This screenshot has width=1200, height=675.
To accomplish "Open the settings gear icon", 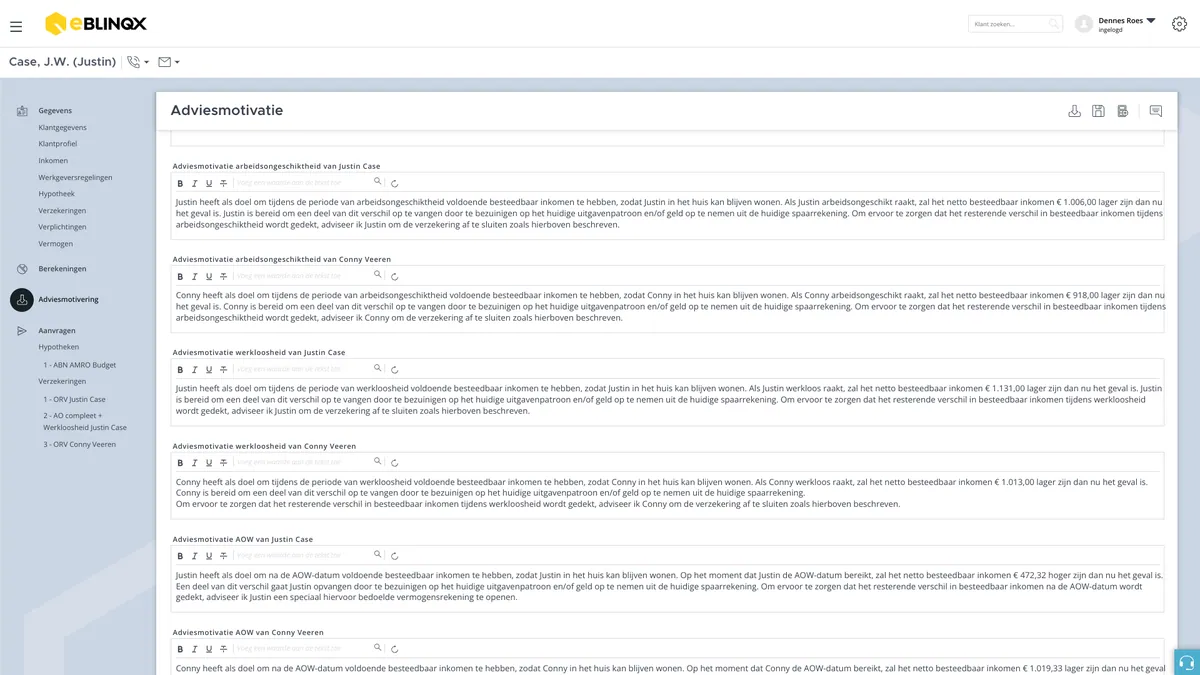I will [x=1179, y=24].
